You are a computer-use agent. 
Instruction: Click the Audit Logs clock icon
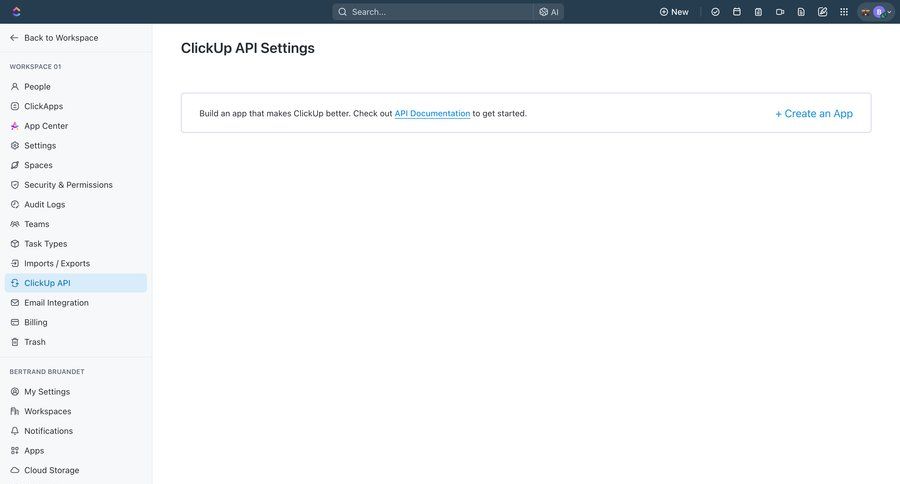pyautogui.click(x=15, y=204)
